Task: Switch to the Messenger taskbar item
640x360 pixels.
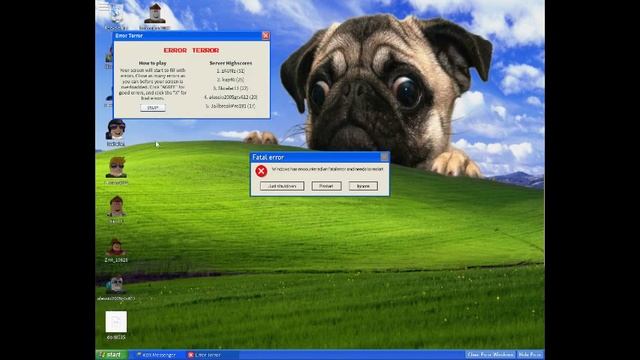Action: pyautogui.click(x=156, y=355)
